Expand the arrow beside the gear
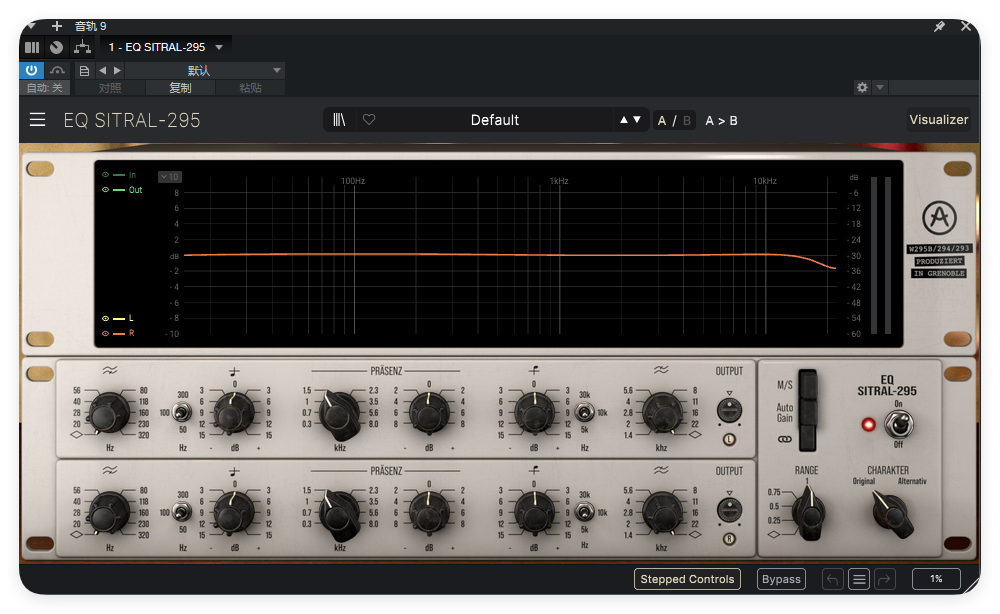Image resolution: width=1000 pixels, height=614 pixels. point(879,87)
